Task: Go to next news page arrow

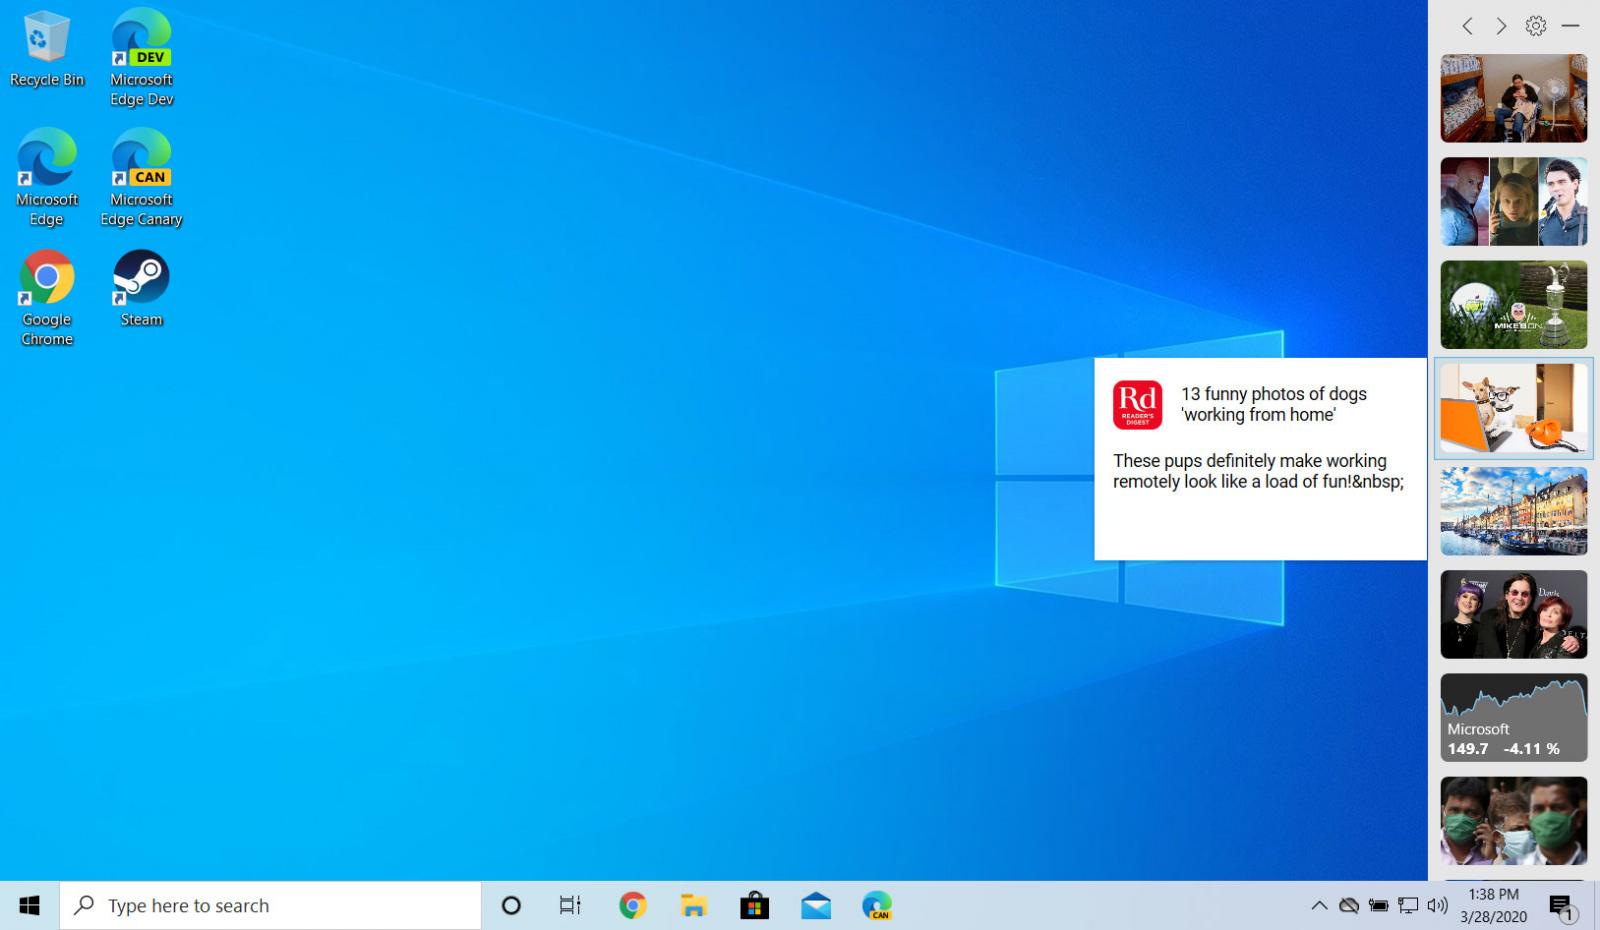Action: click(1501, 26)
